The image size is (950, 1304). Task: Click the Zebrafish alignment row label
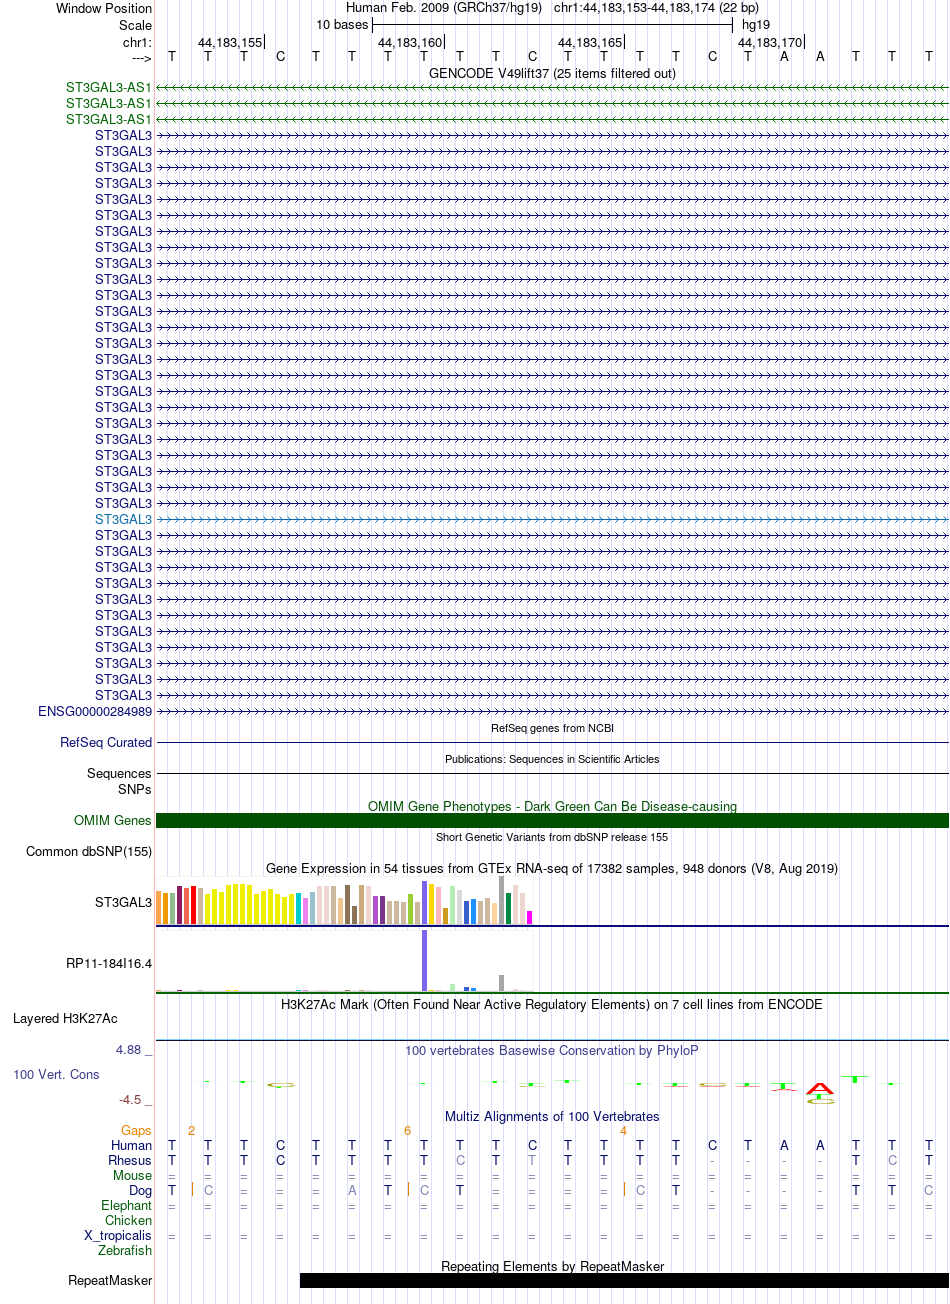(x=125, y=1250)
